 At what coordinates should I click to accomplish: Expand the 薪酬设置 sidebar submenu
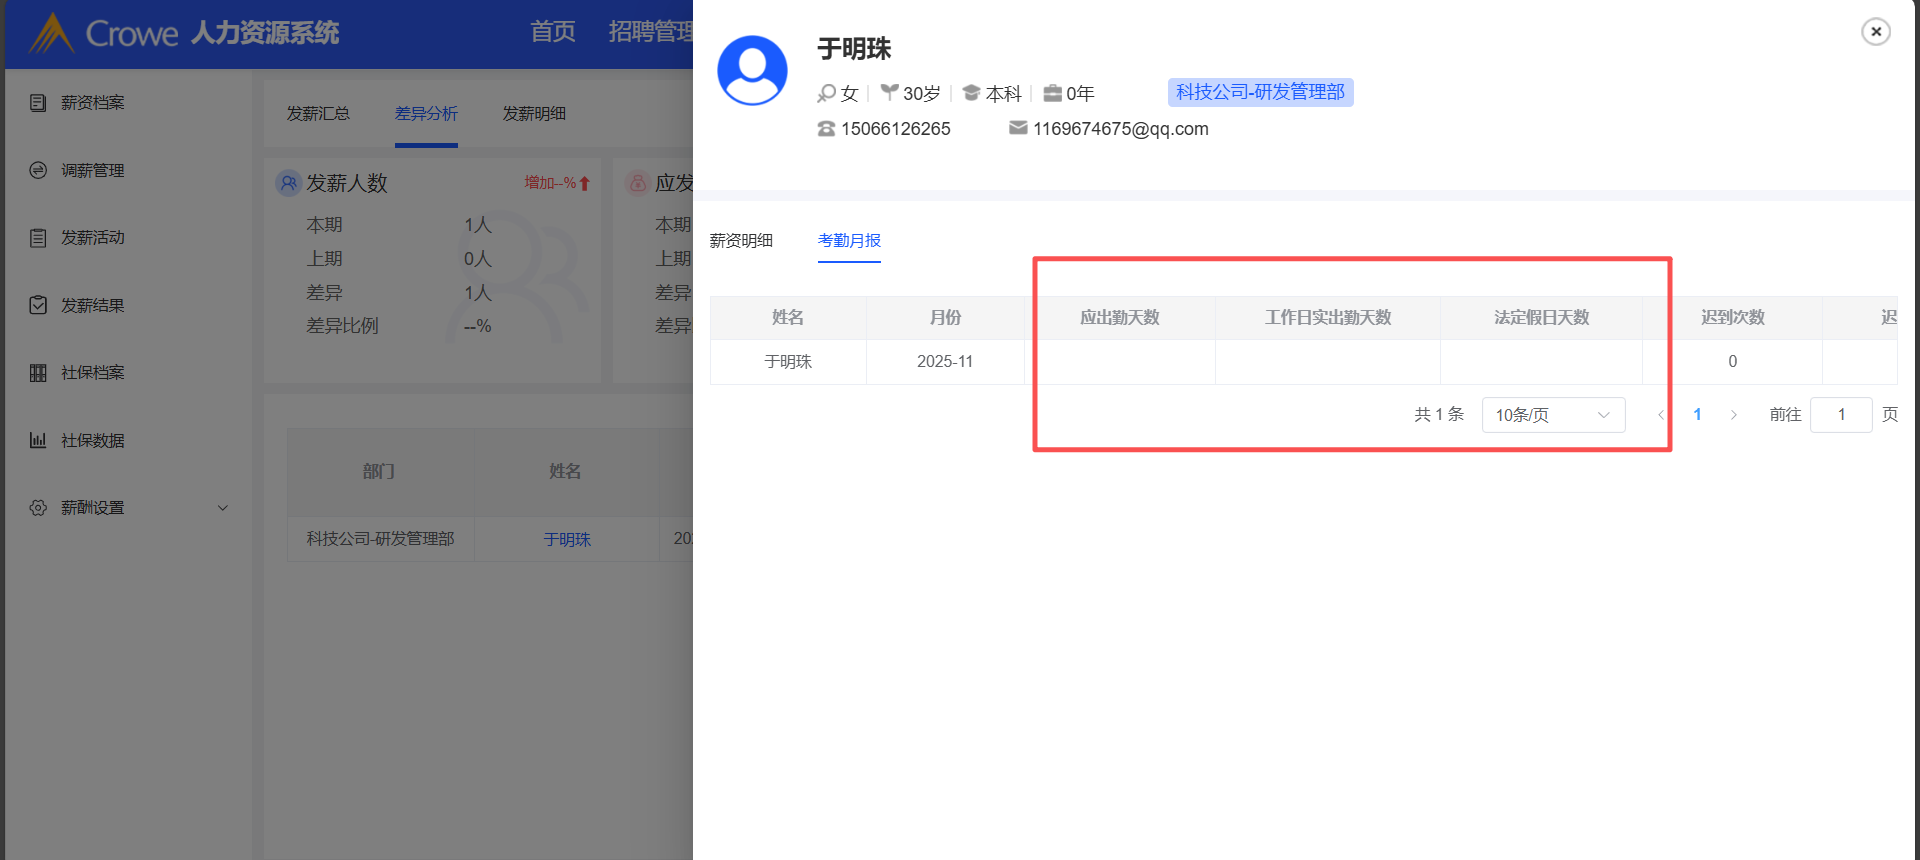click(223, 508)
